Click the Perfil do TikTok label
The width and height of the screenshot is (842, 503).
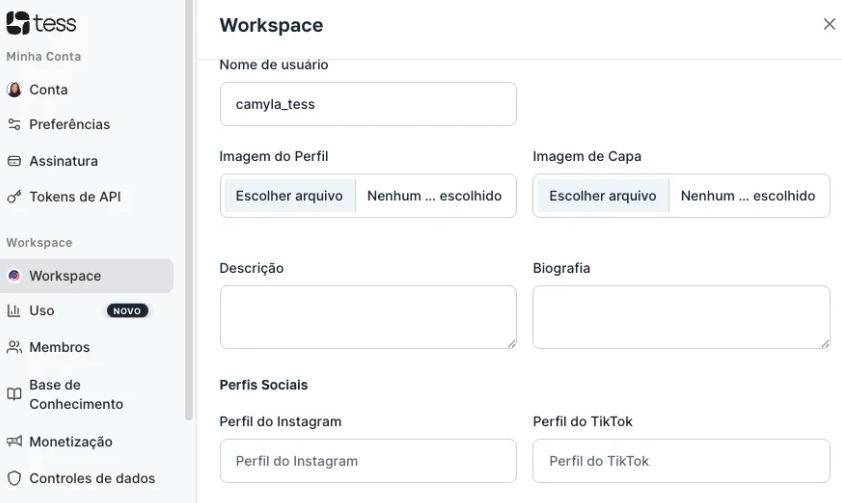pos(583,421)
